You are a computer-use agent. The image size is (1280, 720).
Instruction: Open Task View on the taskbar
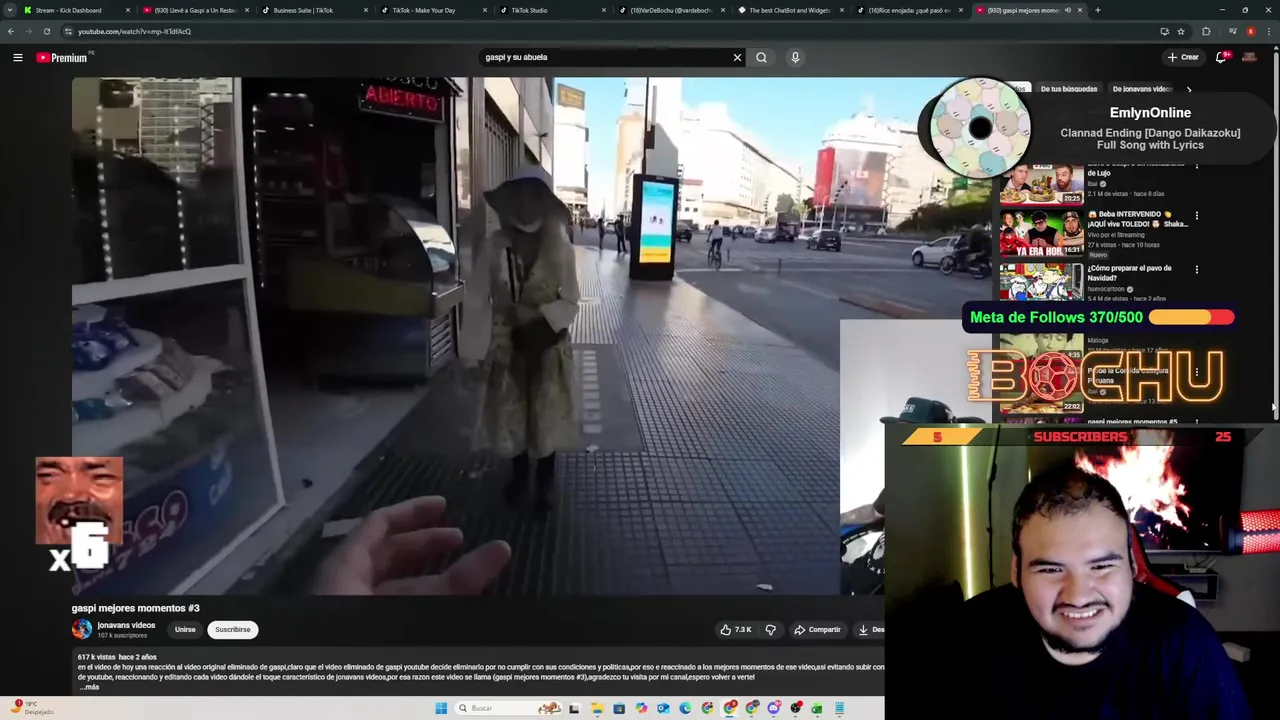(574, 708)
